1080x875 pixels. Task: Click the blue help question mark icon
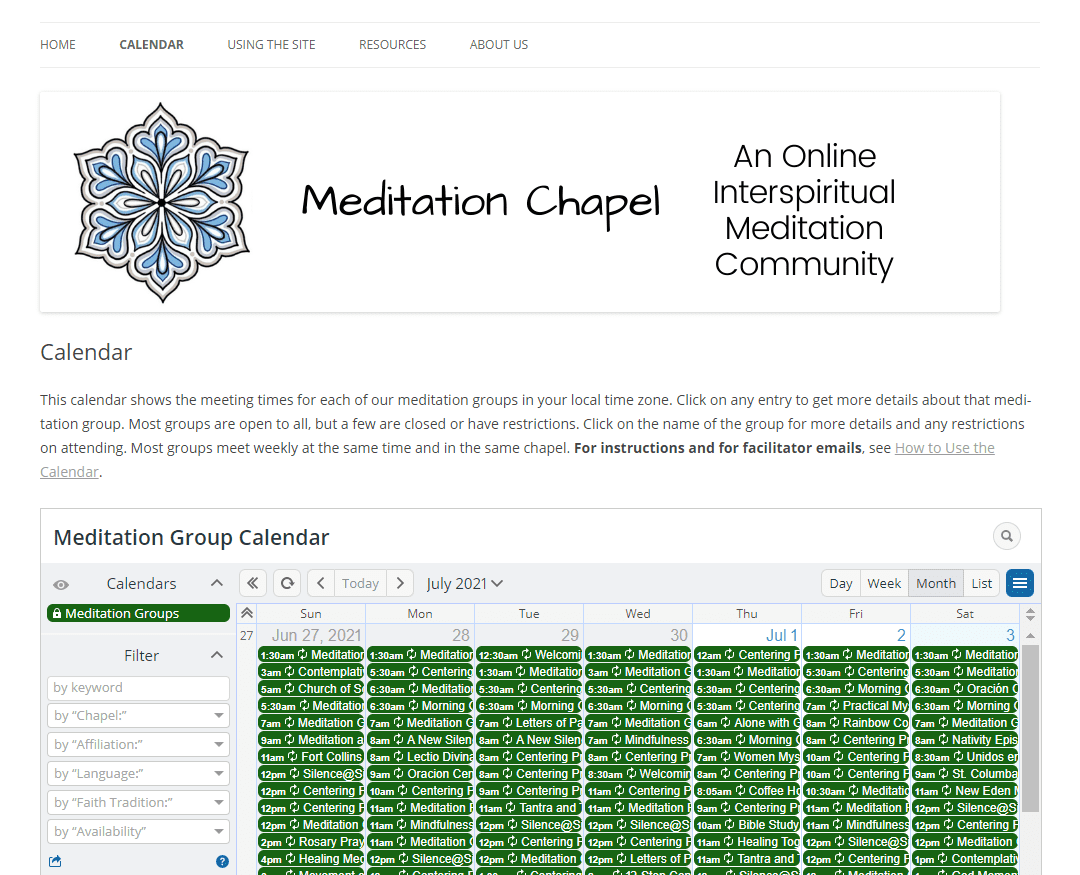pyautogui.click(x=222, y=861)
